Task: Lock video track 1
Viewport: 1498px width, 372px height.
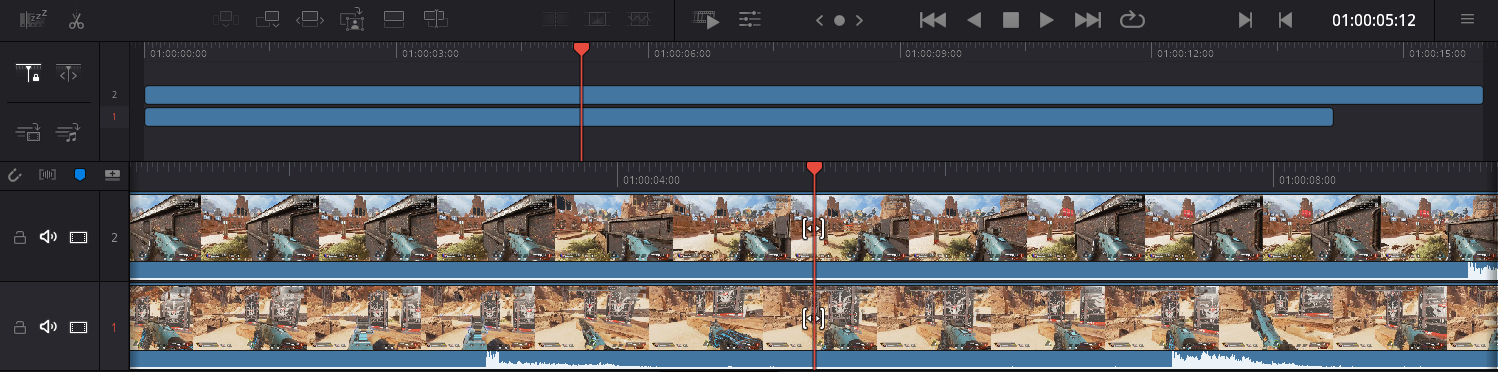Action: coord(19,327)
